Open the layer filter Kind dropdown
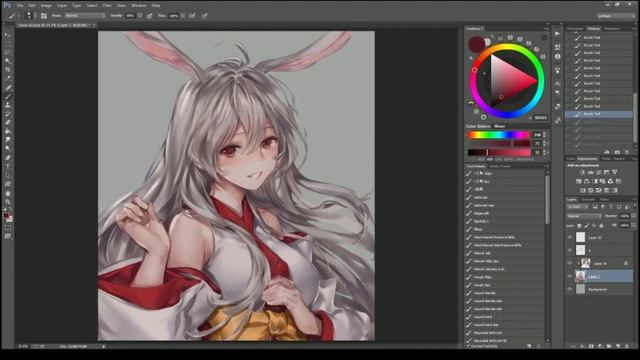This screenshot has height=360, width=640. (x=578, y=207)
